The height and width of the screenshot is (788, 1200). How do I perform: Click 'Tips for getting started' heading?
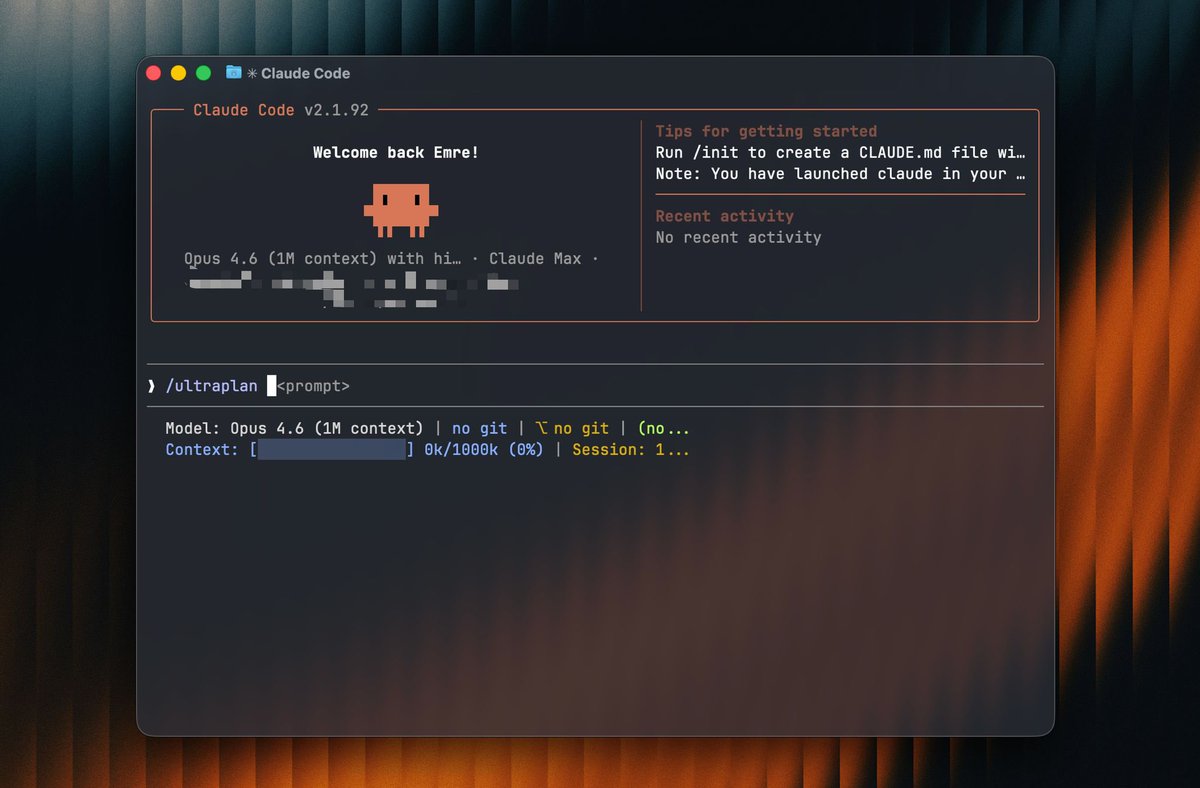(766, 131)
